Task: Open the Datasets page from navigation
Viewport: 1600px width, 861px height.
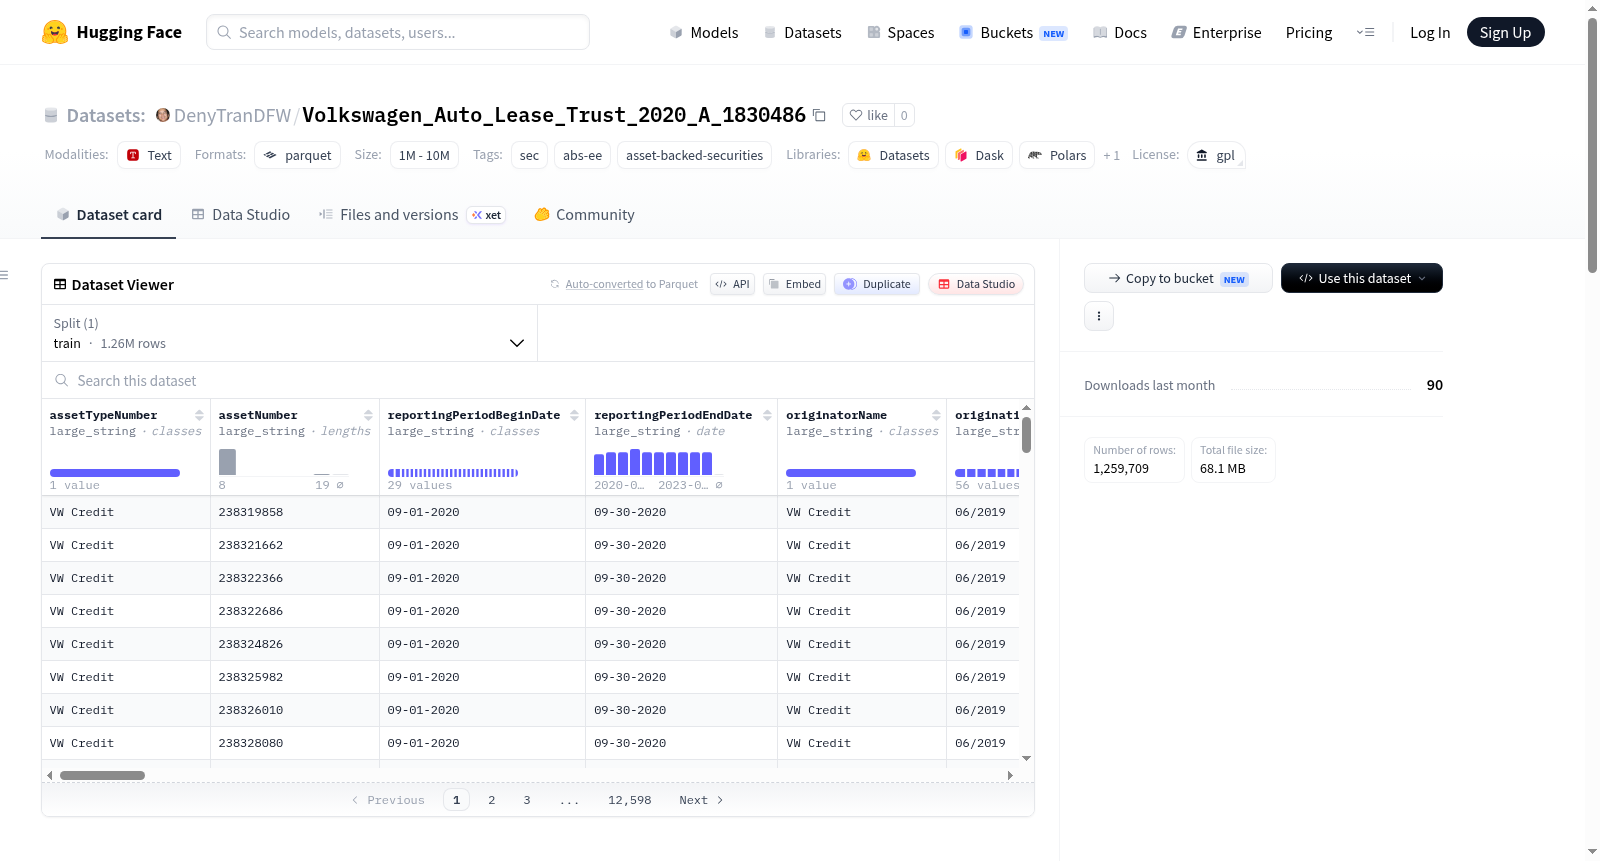Action: pyautogui.click(x=803, y=32)
